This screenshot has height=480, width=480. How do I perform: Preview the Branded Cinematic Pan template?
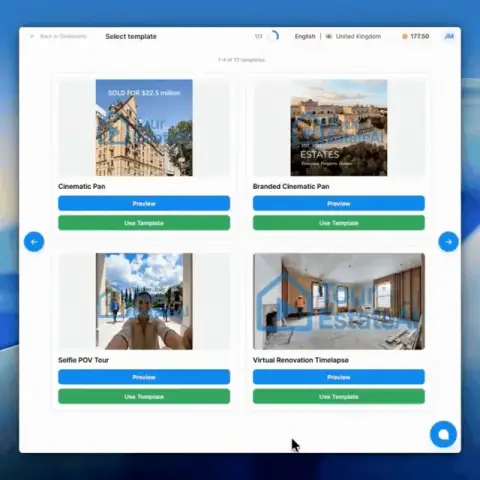pyautogui.click(x=339, y=203)
